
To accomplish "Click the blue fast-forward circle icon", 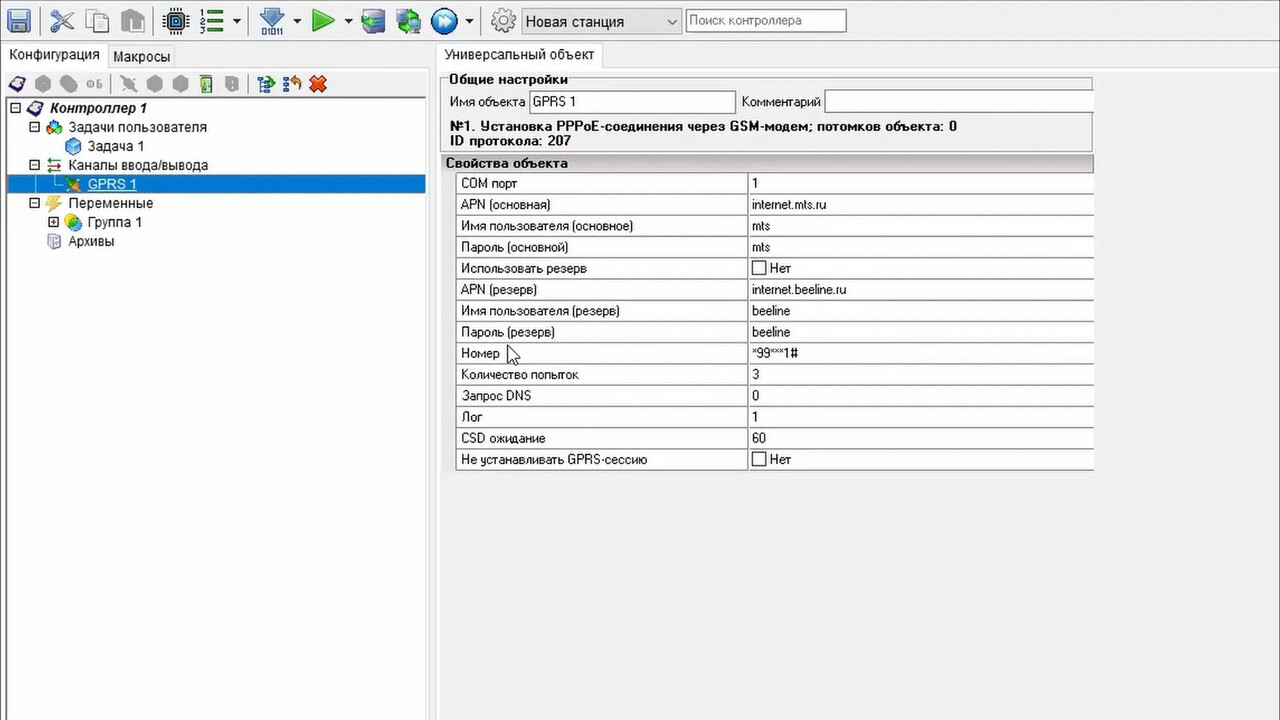I will point(443,20).
